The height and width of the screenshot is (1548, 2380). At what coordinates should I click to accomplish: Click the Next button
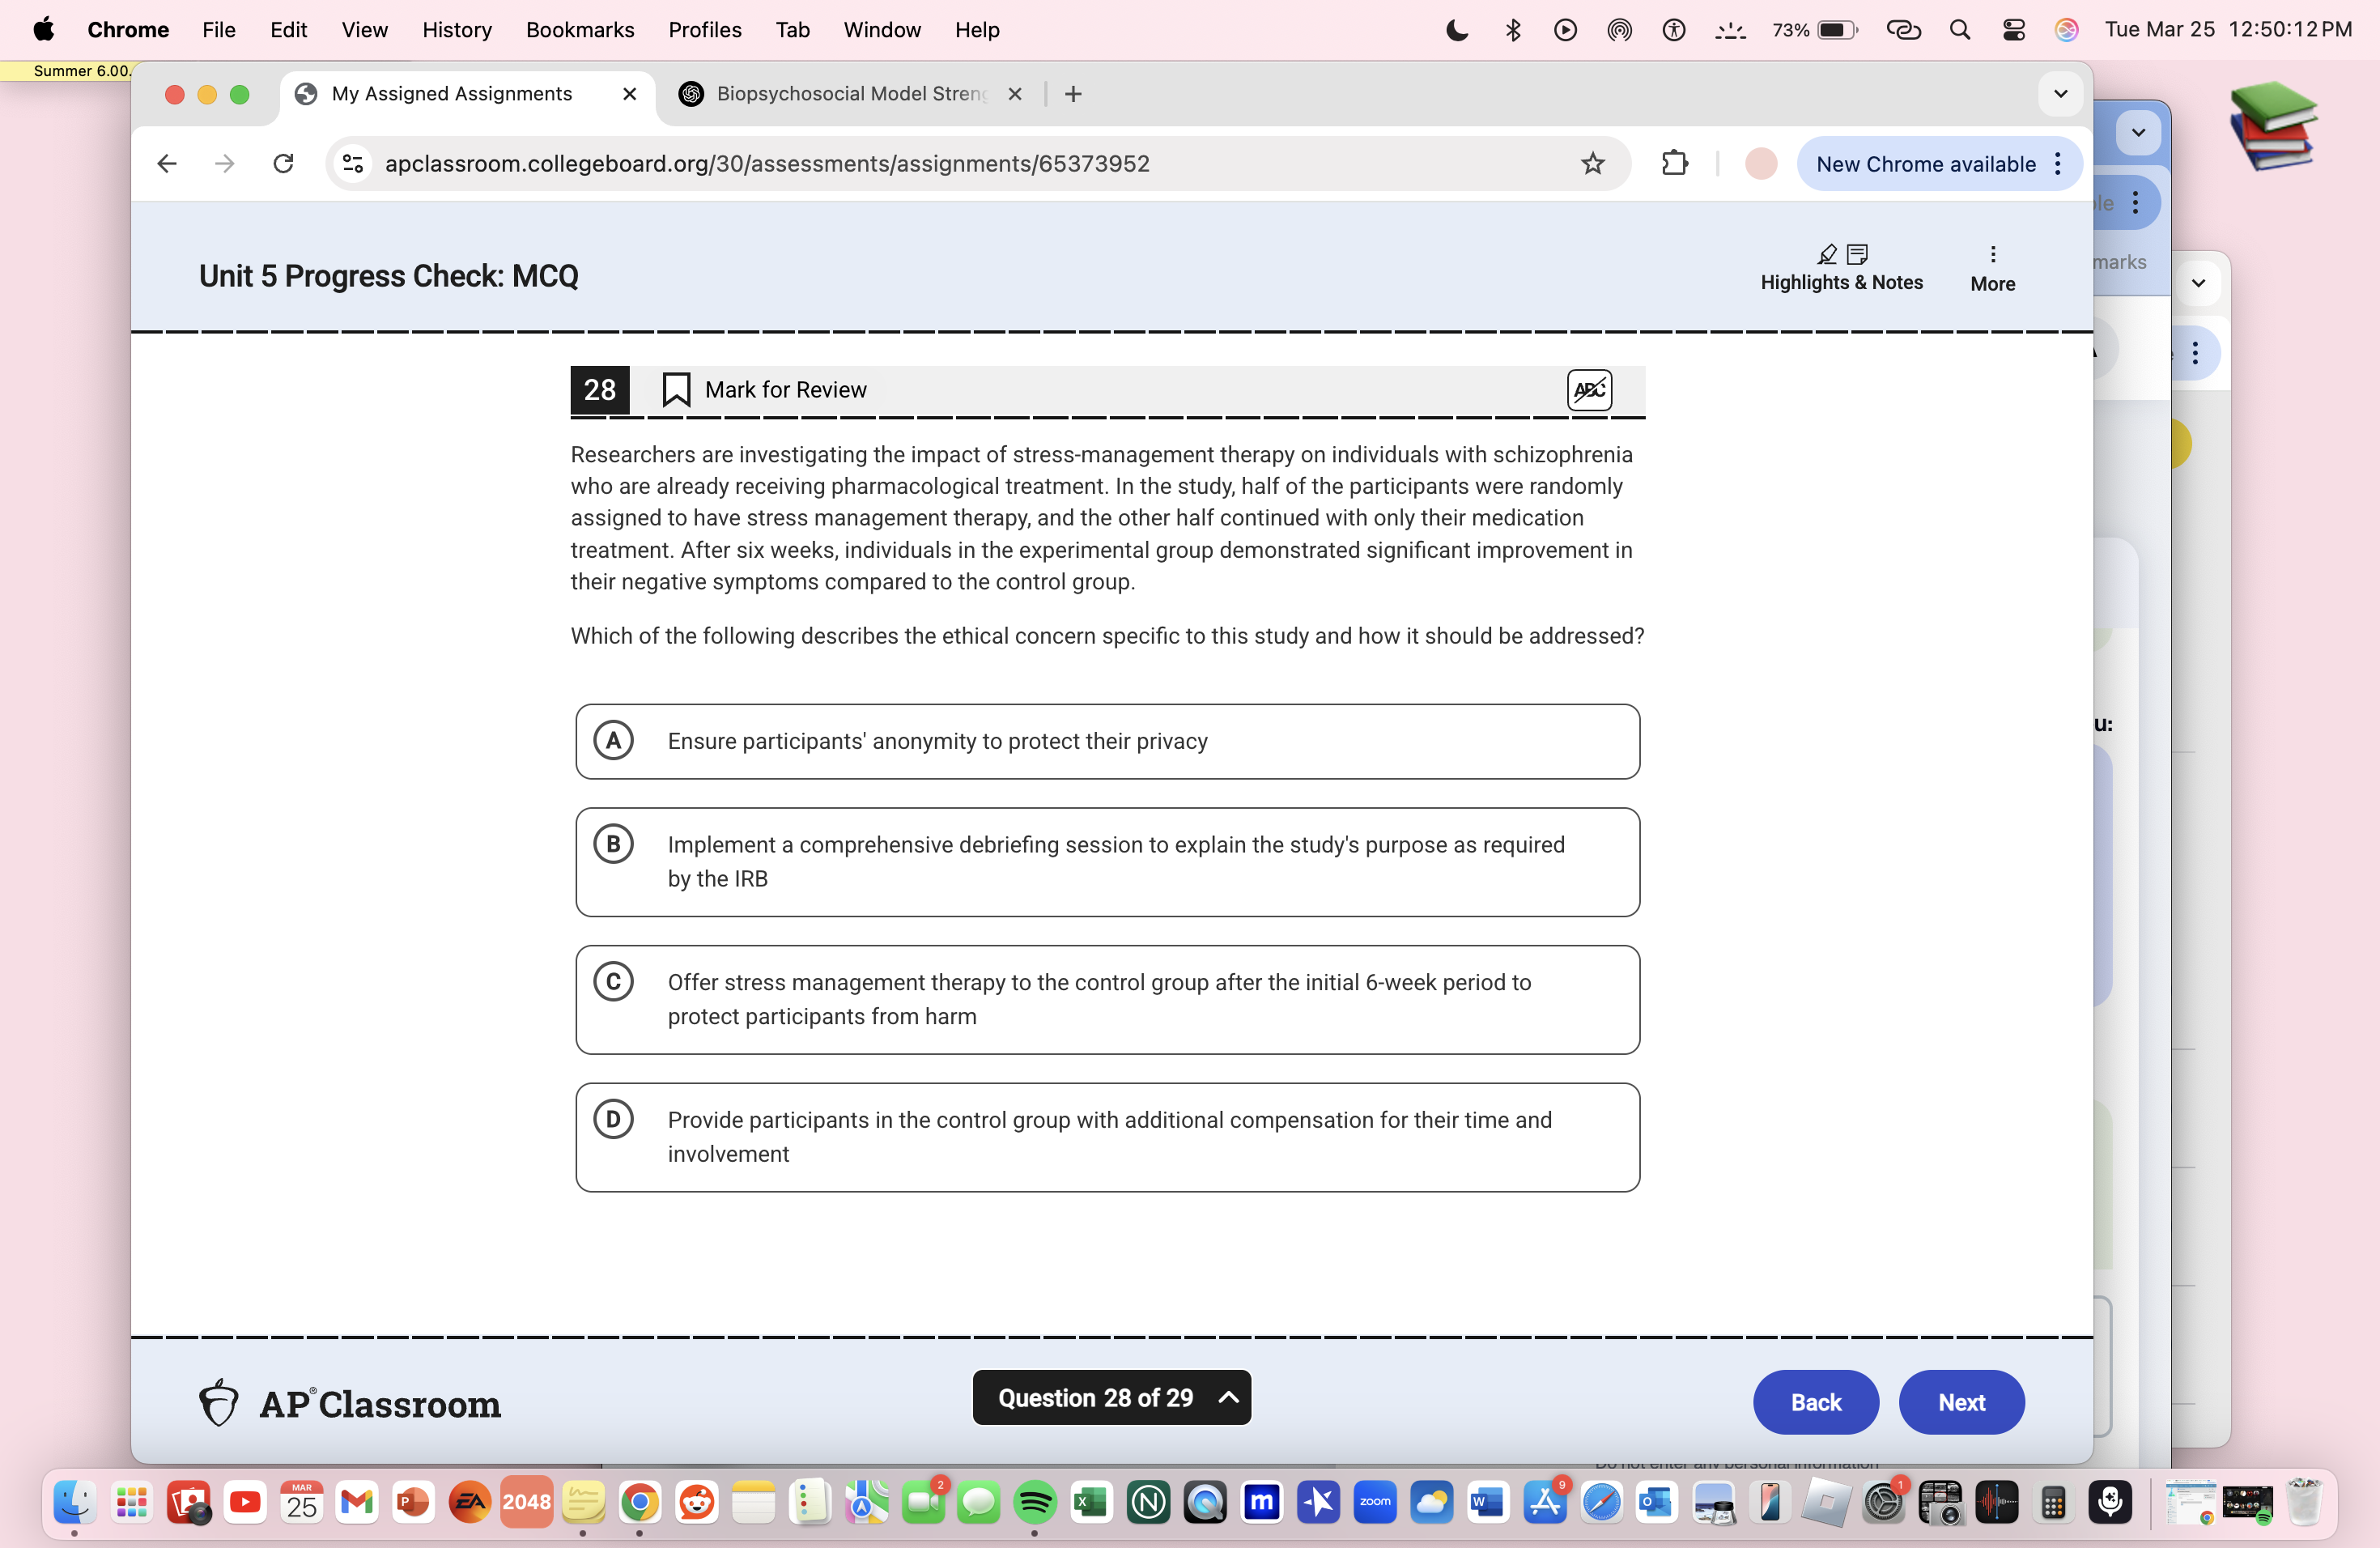(1960, 1402)
